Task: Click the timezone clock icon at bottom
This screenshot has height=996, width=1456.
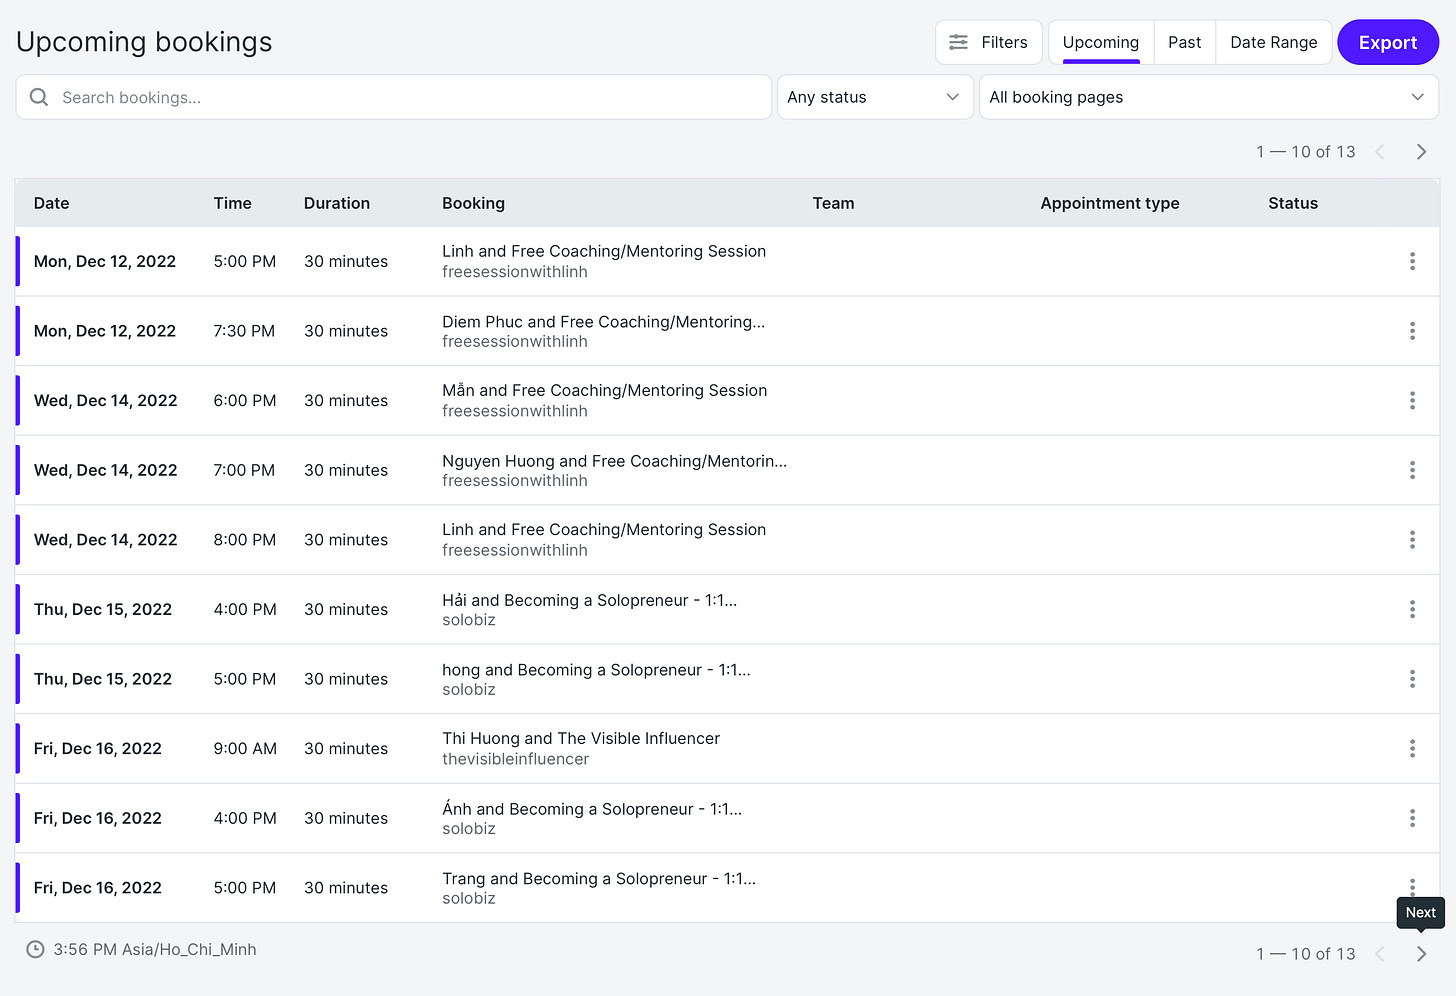Action: pos(35,949)
